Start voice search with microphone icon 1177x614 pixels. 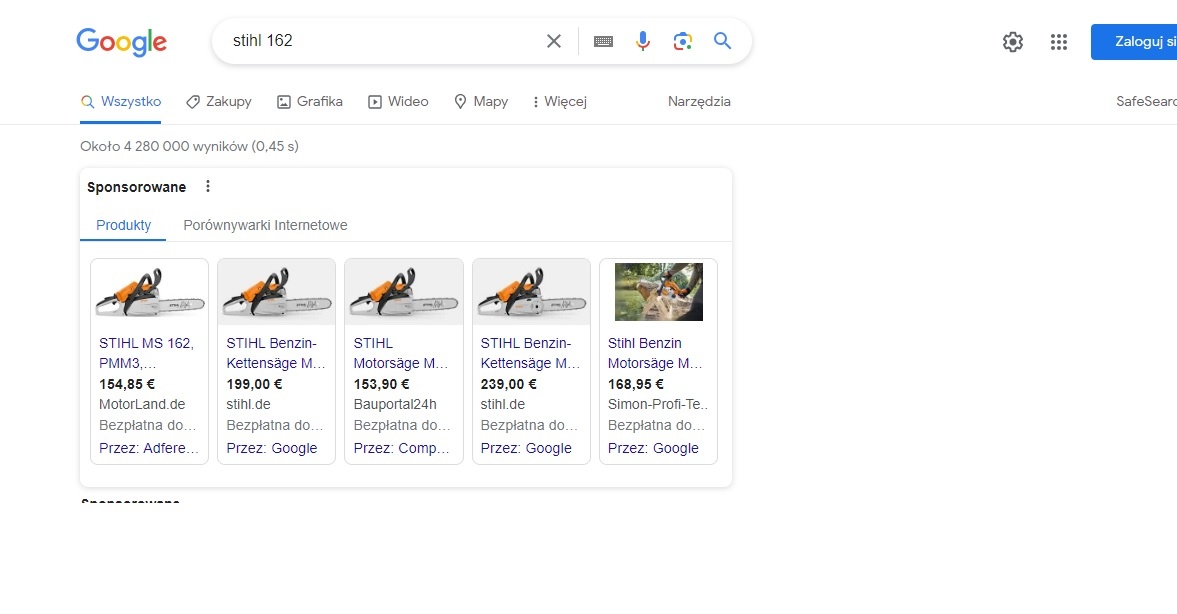tap(643, 41)
